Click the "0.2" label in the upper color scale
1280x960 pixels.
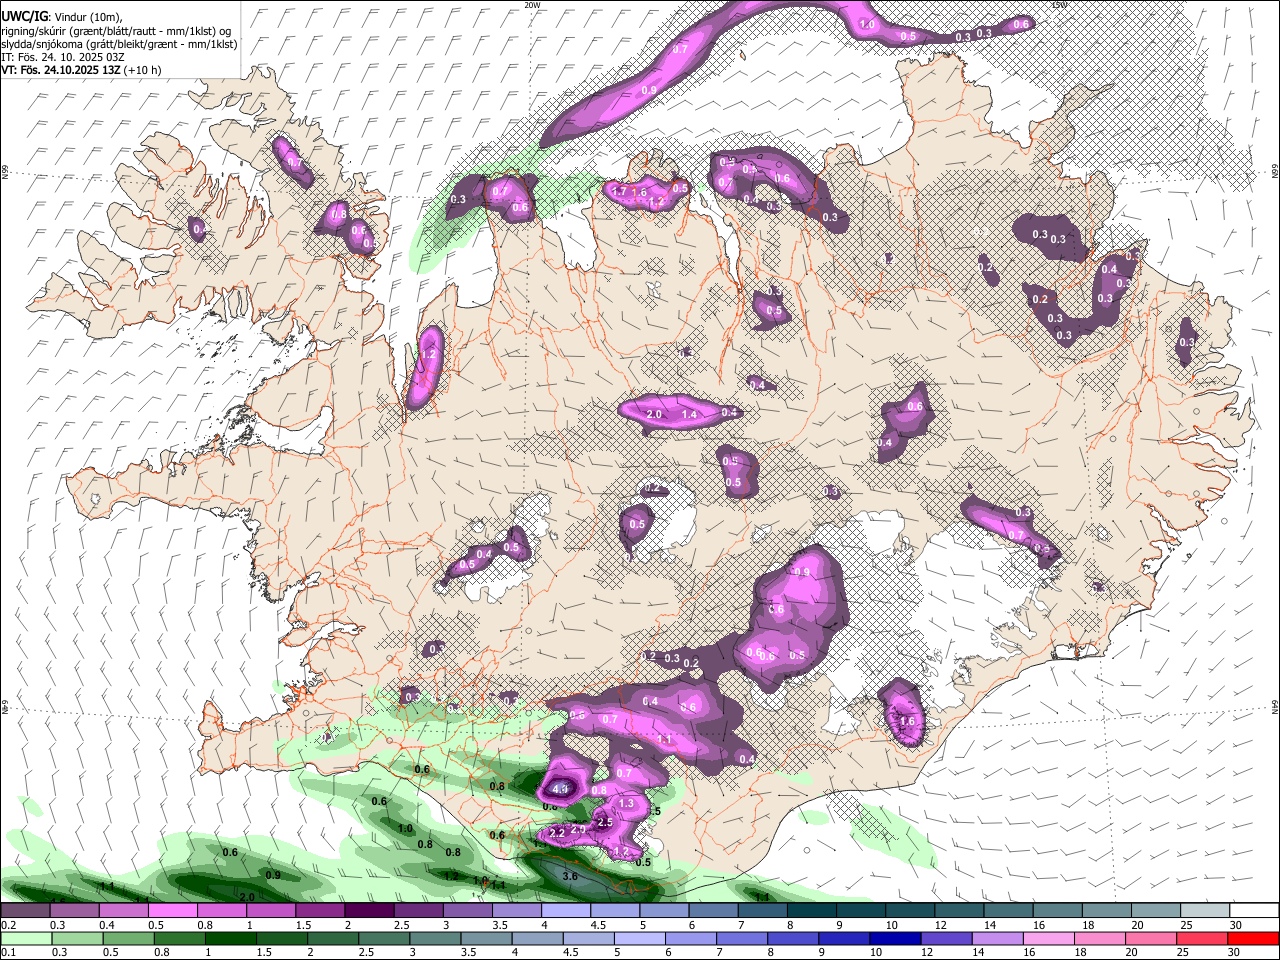[x=8, y=925]
